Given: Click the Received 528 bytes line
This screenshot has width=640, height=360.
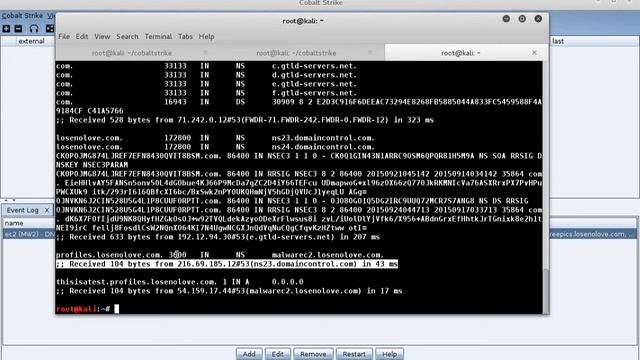Looking at the screenshot, I should 245,120.
